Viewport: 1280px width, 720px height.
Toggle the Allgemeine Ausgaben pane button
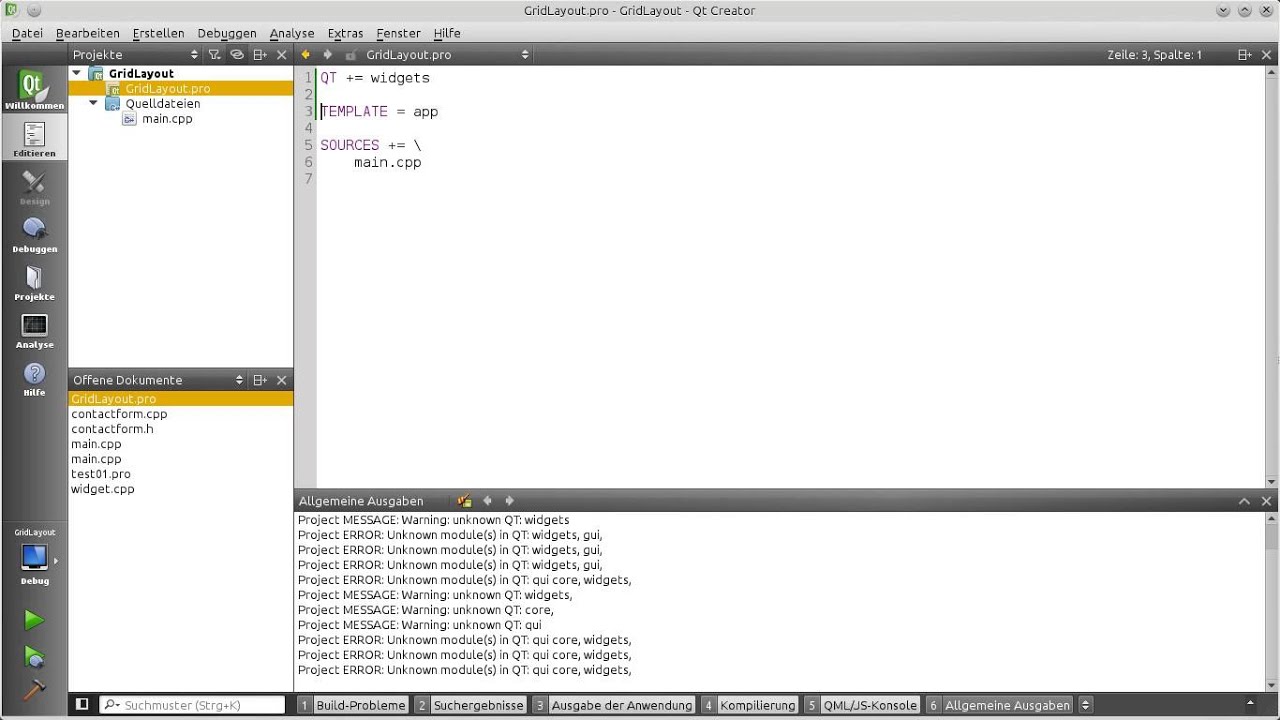click(999, 705)
